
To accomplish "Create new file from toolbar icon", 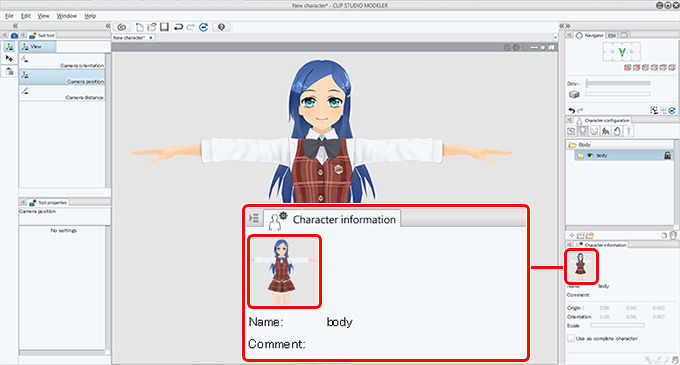I will [140, 27].
